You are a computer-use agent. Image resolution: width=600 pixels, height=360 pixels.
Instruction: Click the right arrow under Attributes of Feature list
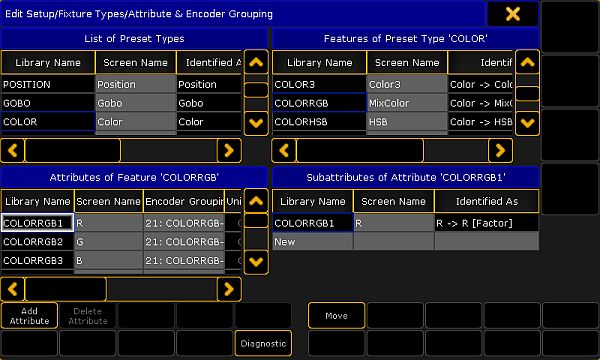point(229,289)
